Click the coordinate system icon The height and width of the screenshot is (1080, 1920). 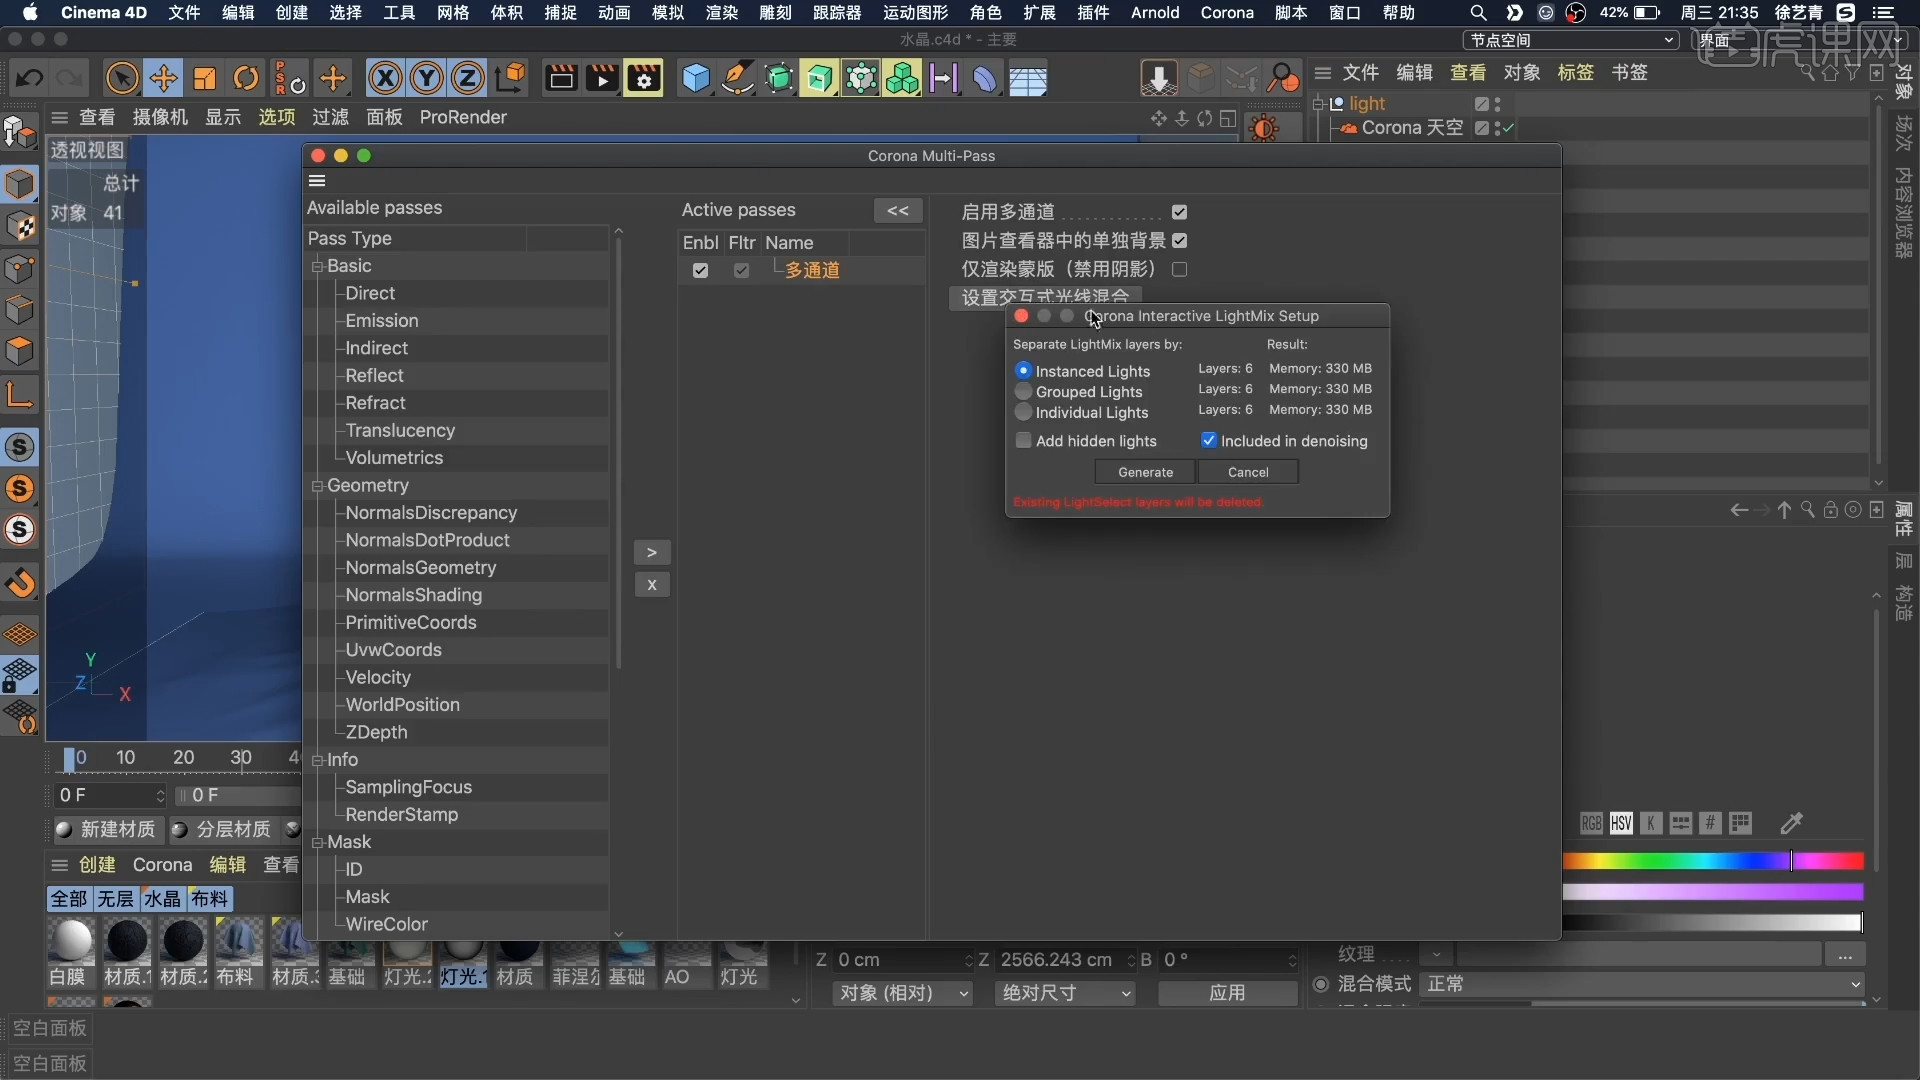point(510,78)
